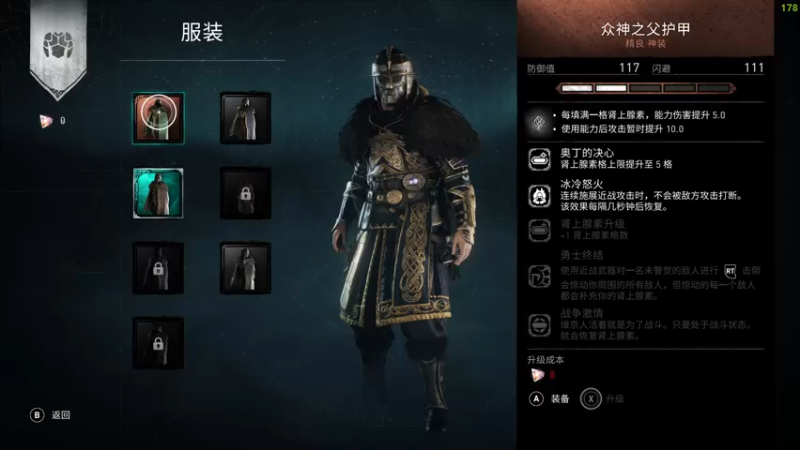Viewport: 800px width, 450px height.
Task: Click the rune stat bonus icon
Action: (539, 122)
